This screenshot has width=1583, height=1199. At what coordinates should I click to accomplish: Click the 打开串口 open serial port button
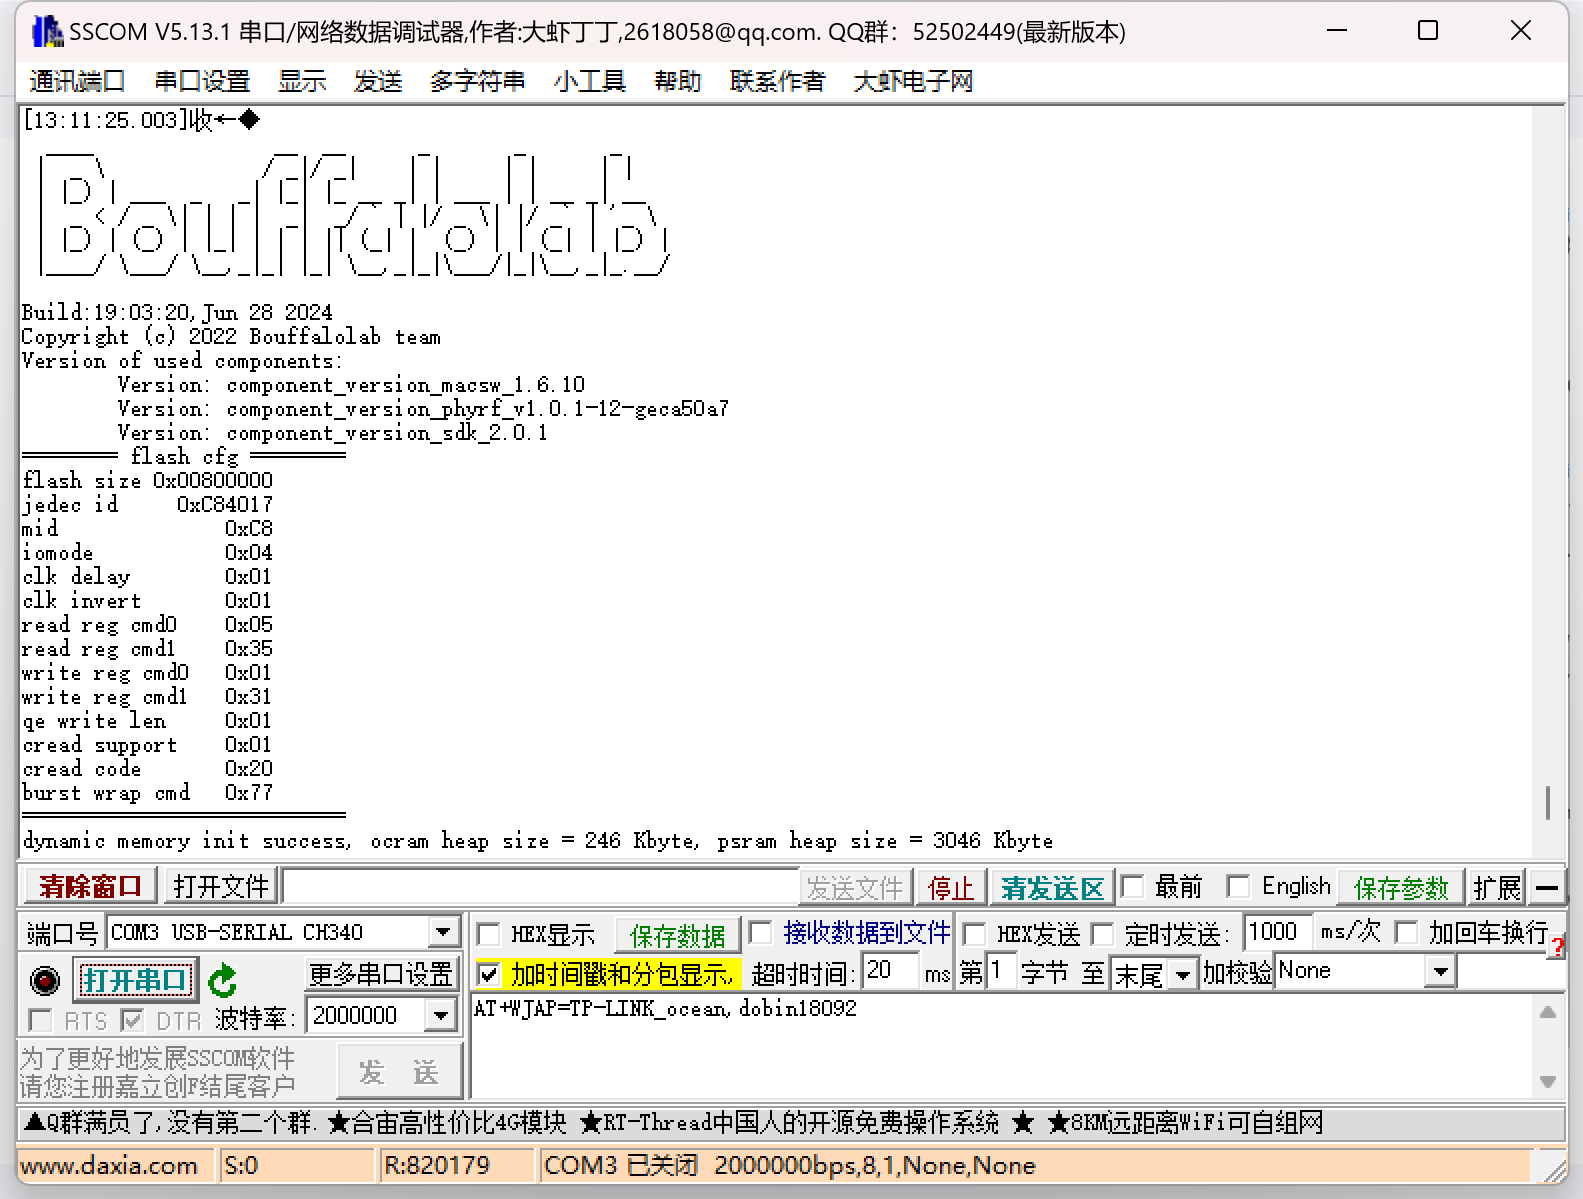tap(135, 980)
